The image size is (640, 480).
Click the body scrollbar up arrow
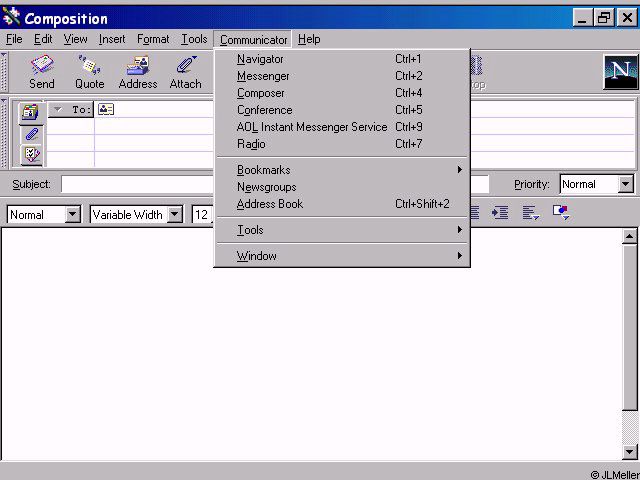[629, 236]
